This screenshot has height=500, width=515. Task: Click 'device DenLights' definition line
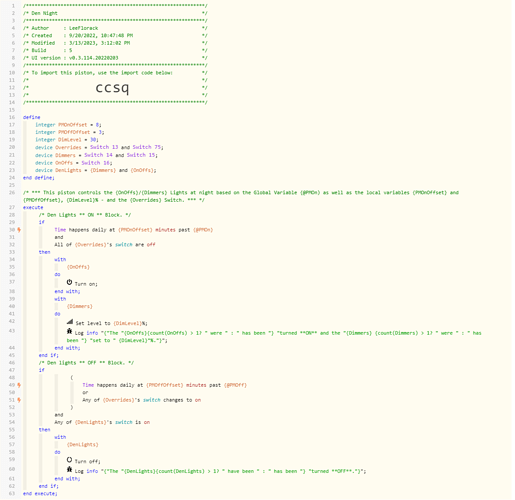96,170
